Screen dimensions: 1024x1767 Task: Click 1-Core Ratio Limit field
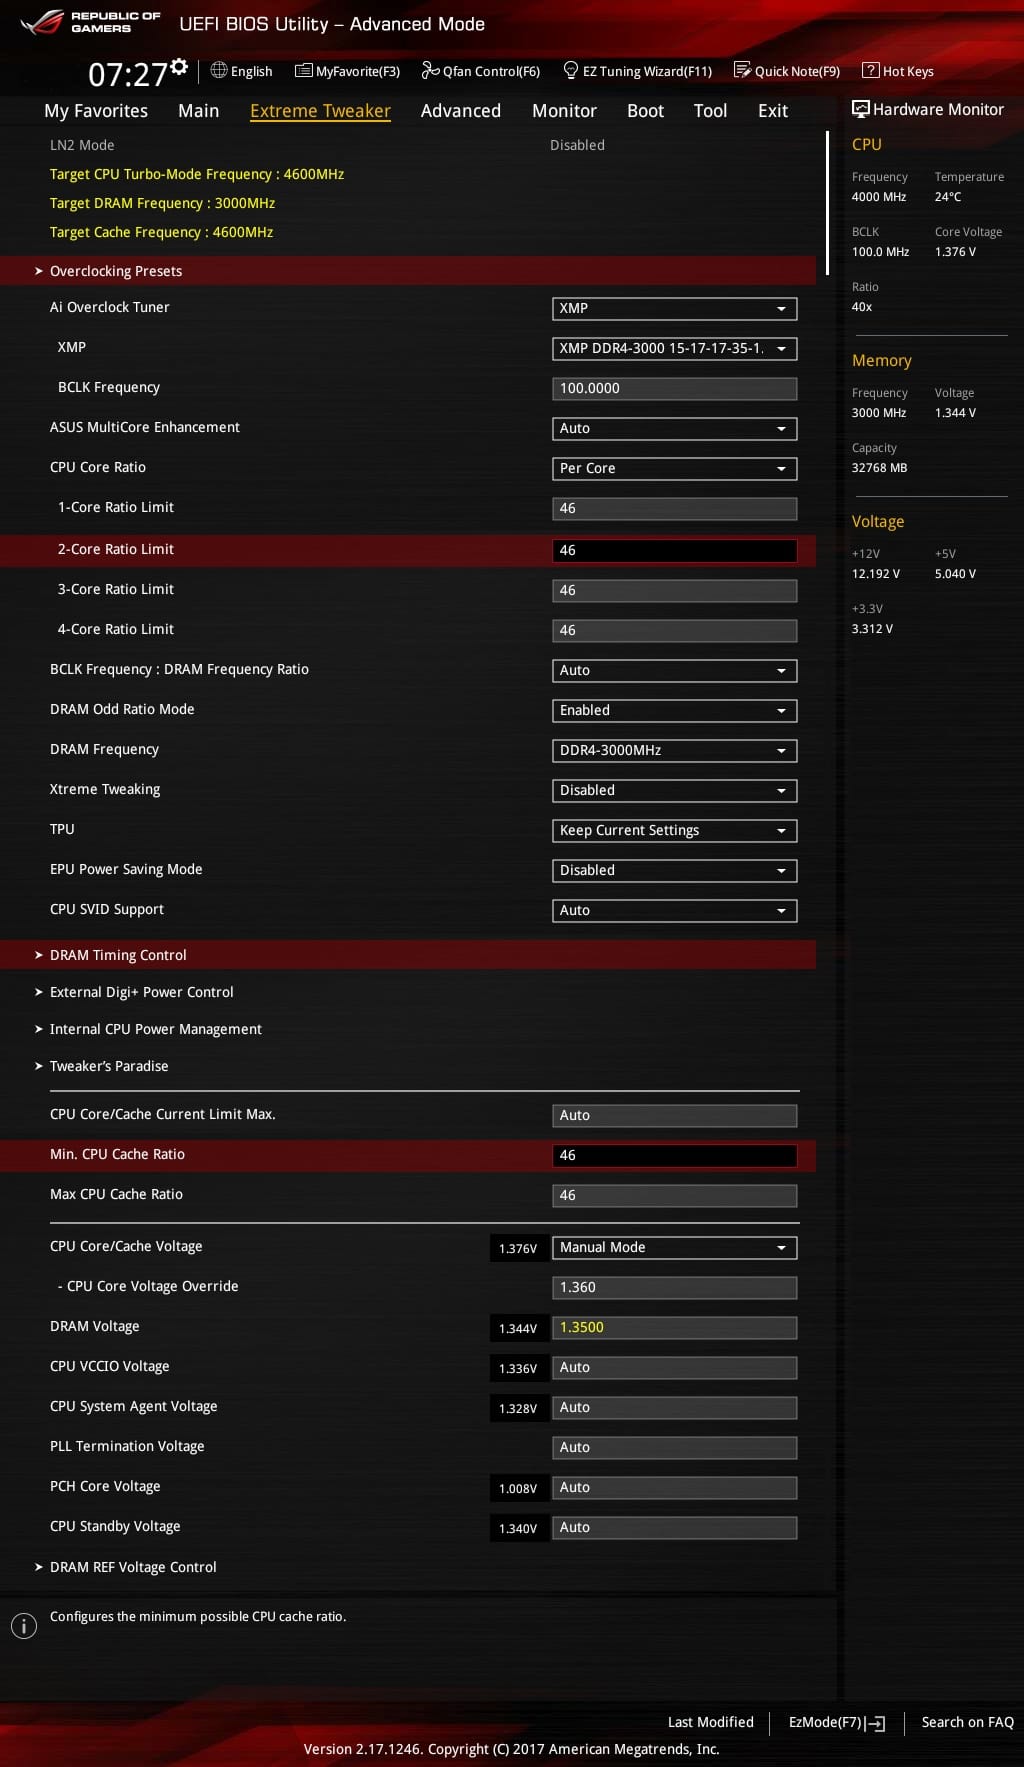click(675, 508)
